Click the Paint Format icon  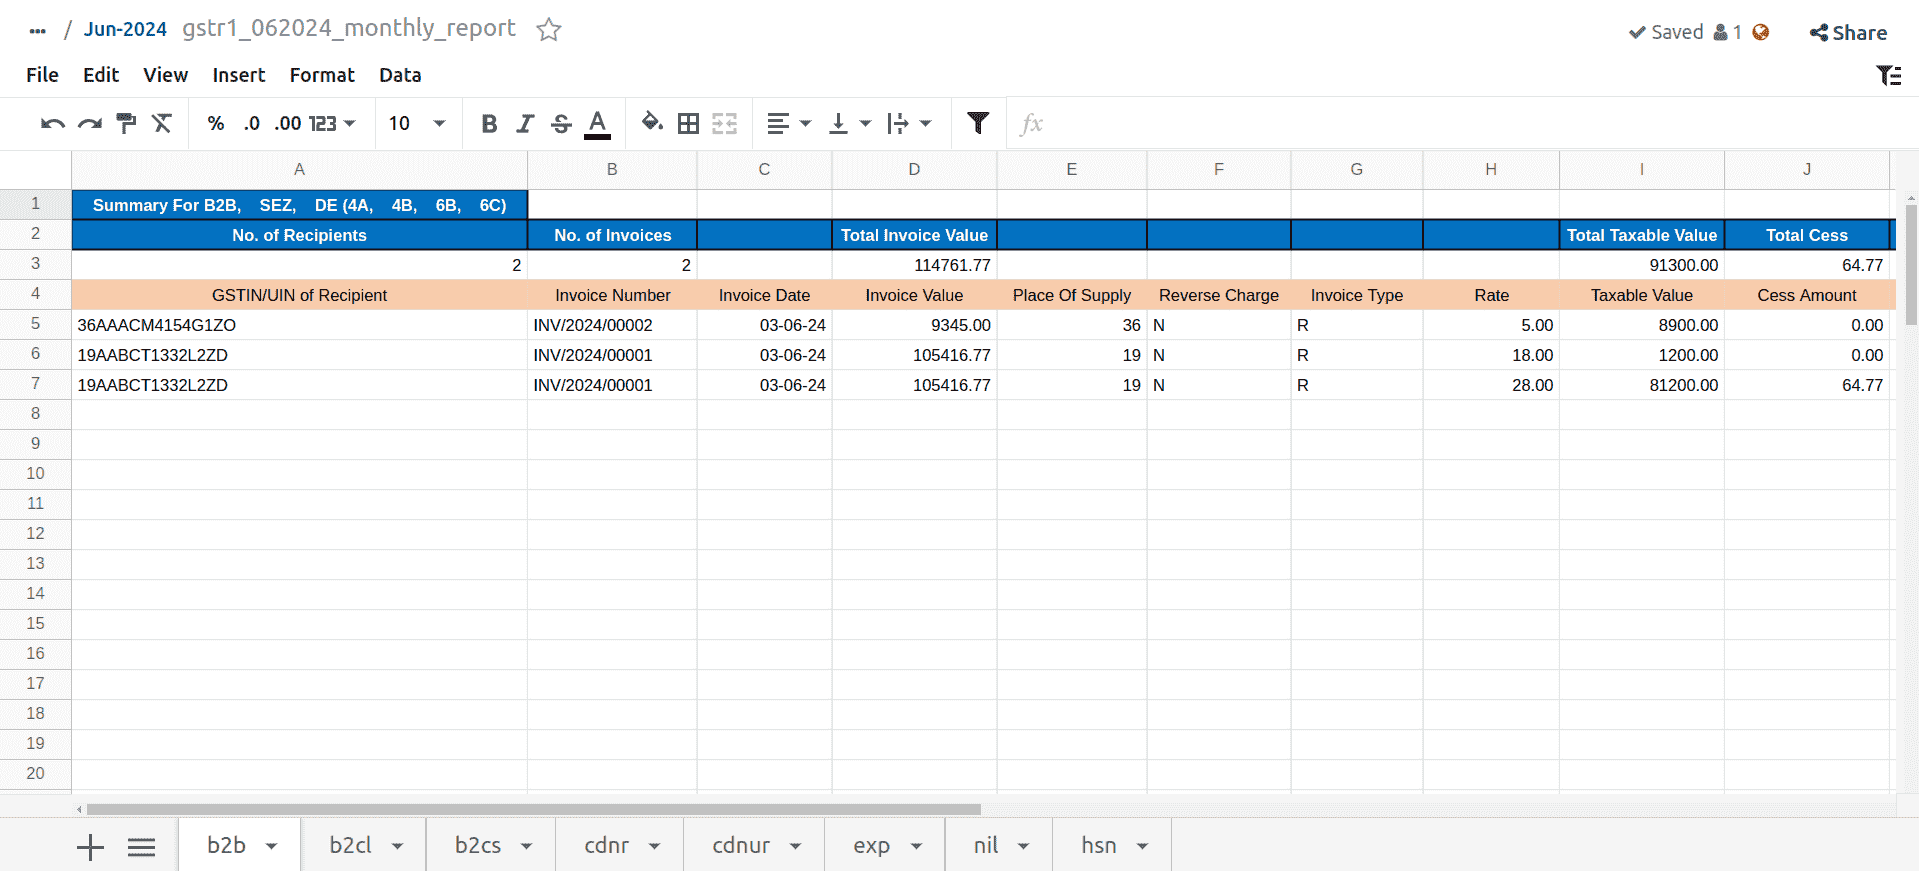coord(126,124)
